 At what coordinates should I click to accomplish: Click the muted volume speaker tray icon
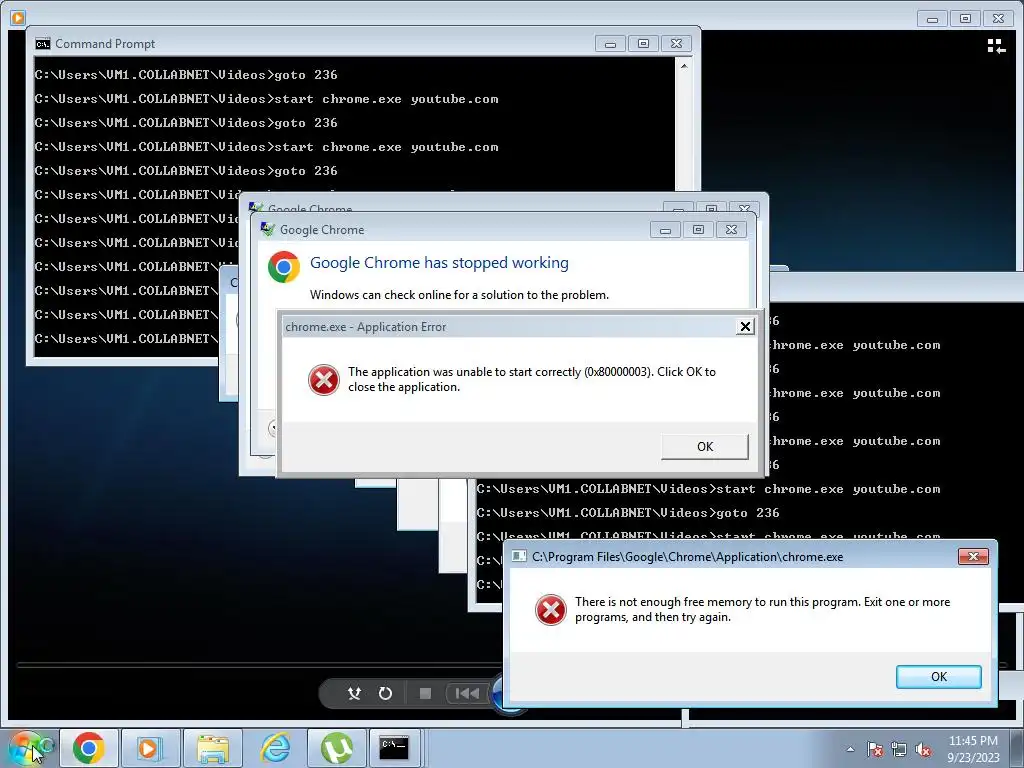923,749
